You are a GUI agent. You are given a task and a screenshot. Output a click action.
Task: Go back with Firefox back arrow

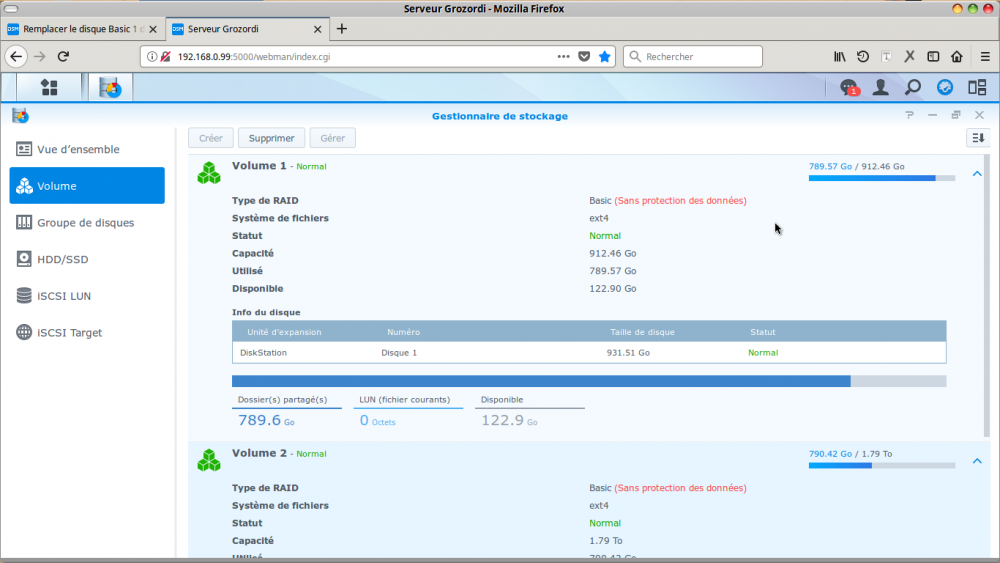(x=16, y=56)
